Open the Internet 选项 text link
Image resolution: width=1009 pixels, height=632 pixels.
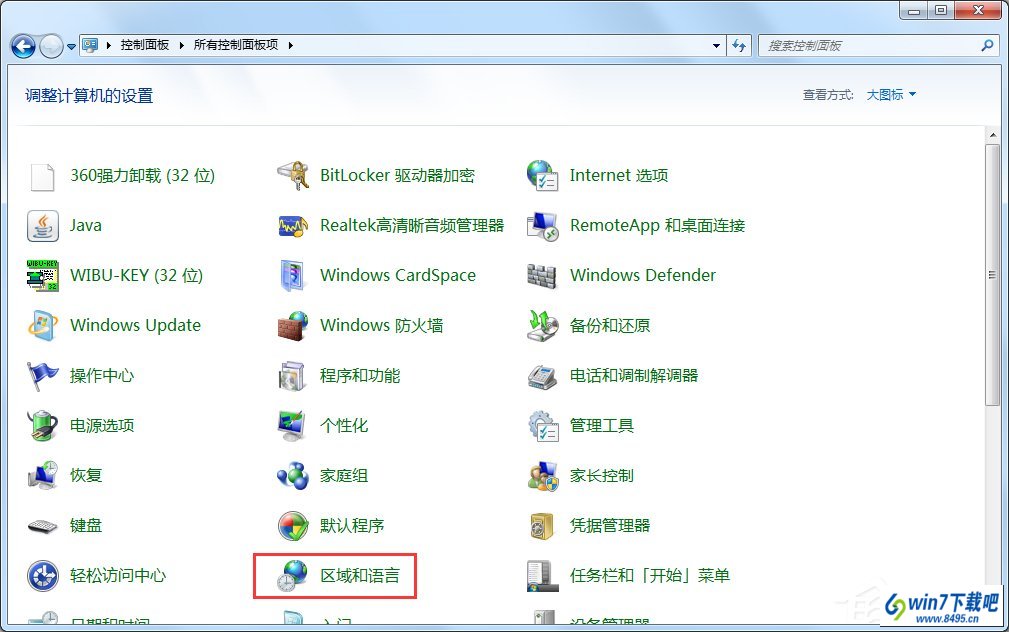click(619, 175)
